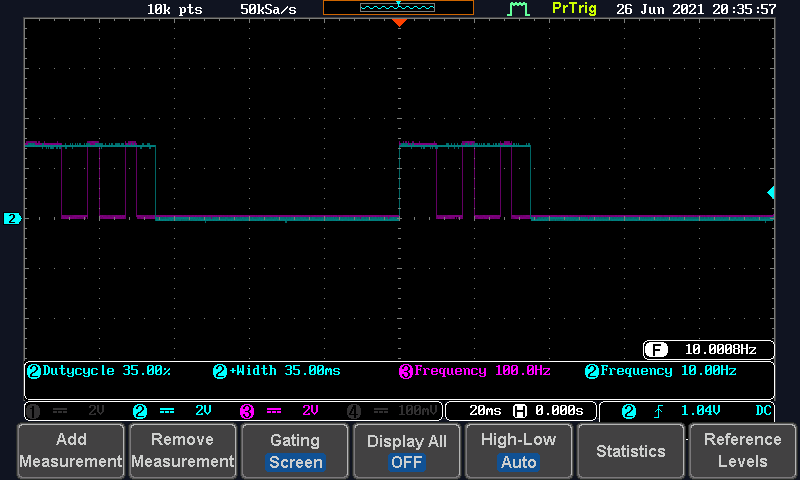
Task: Change High-Low Auto mode
Action: 518,451
